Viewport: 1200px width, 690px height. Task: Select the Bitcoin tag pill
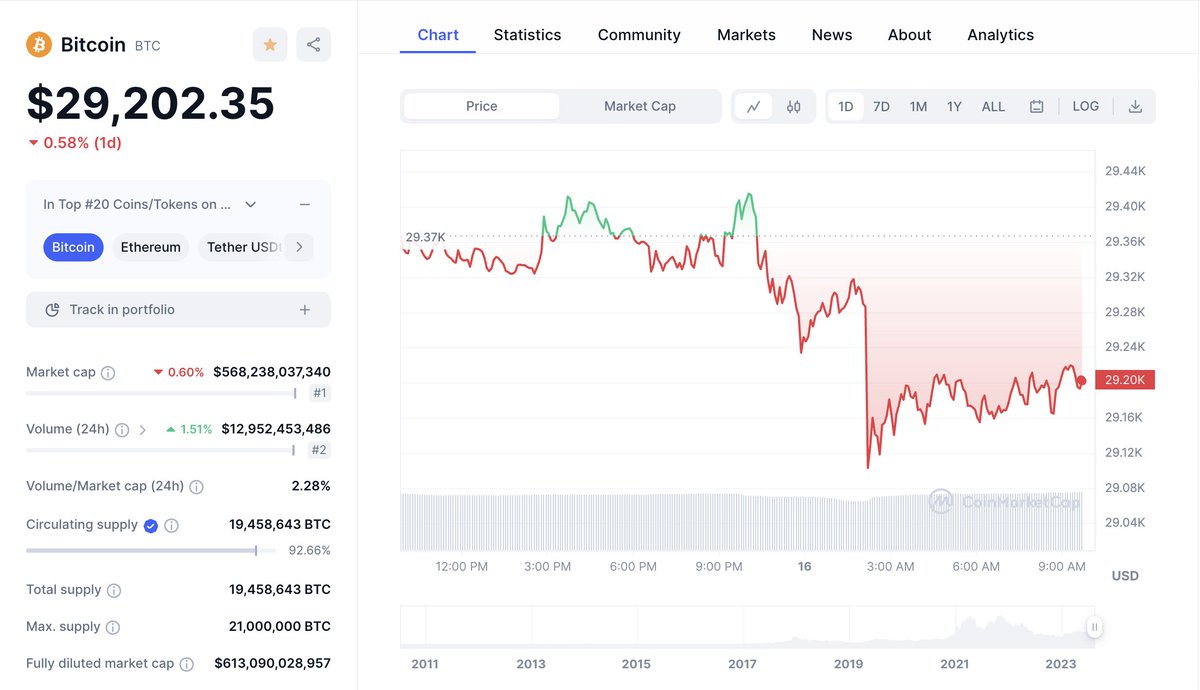(x=73, y=247)
